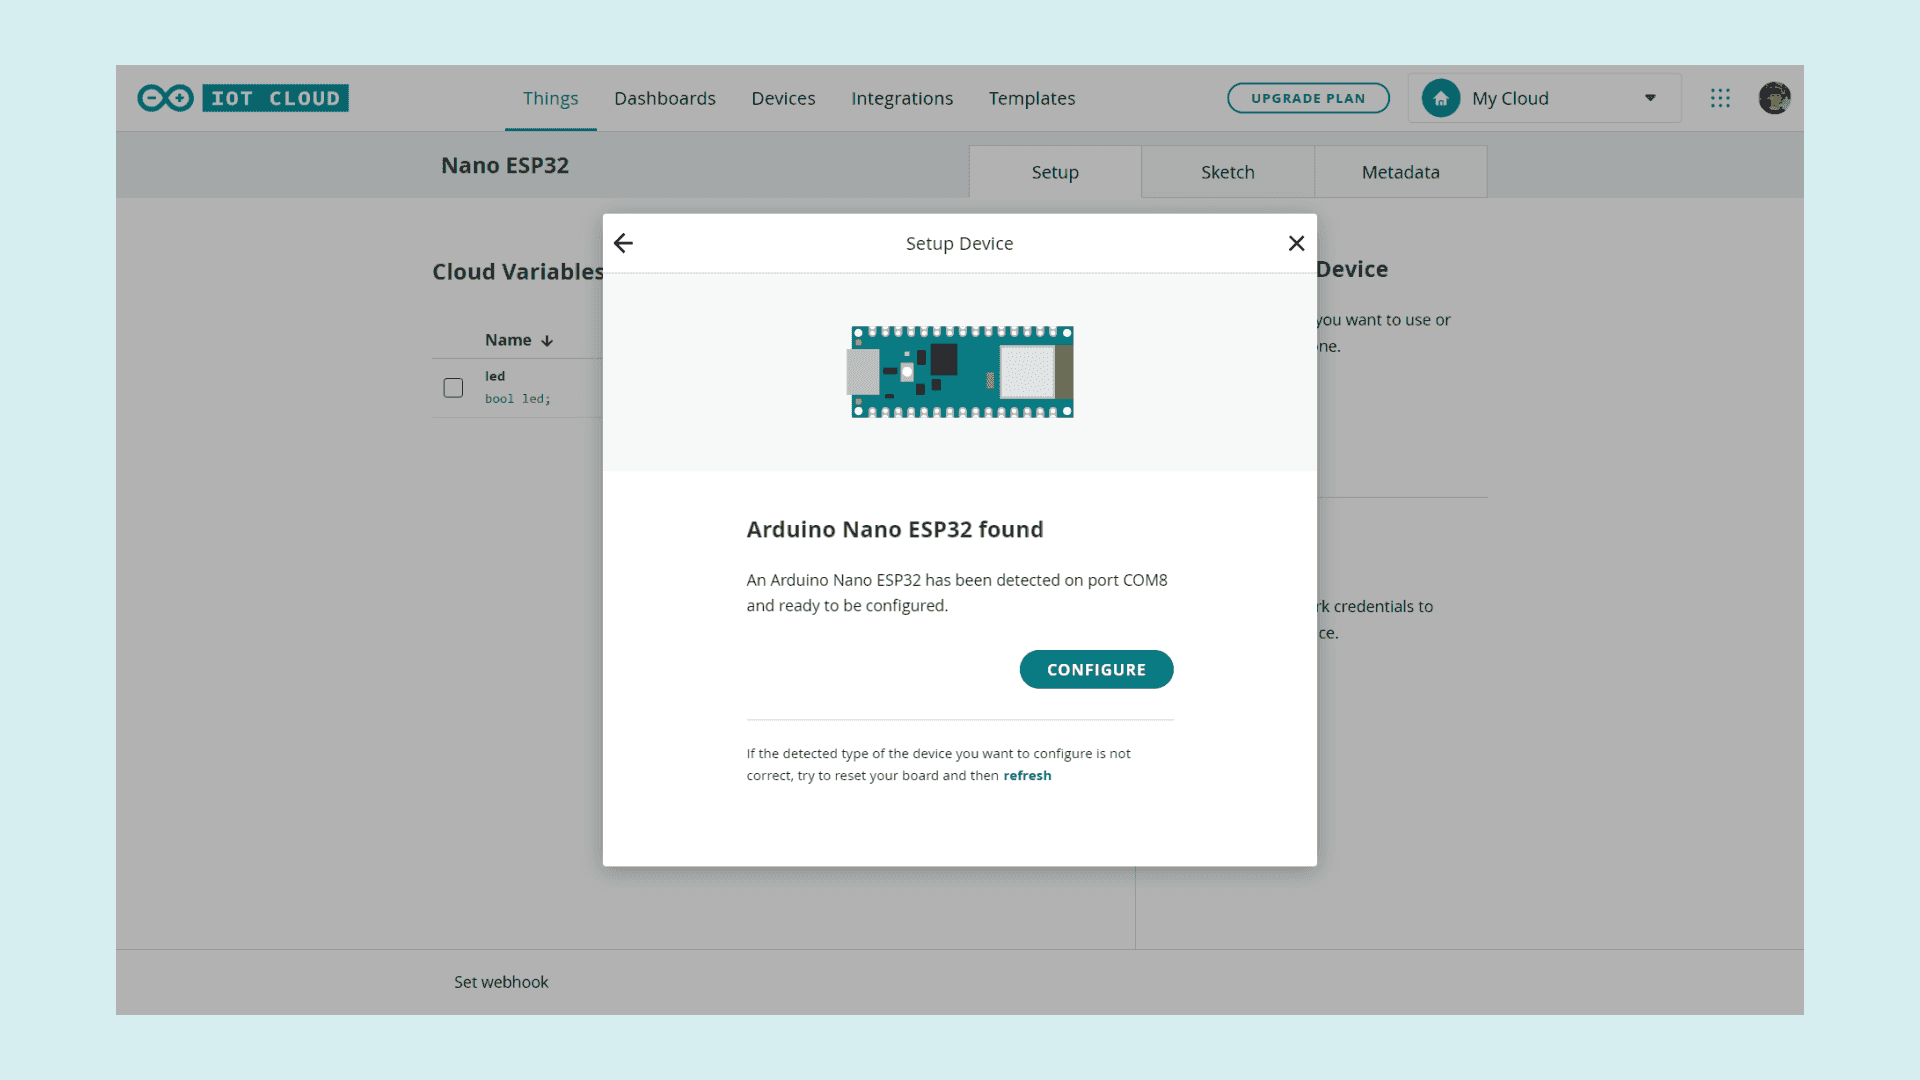1920x1080 pixels.
Task: Click the back arrow in Setup Device dialog
Action: (623, 243)
